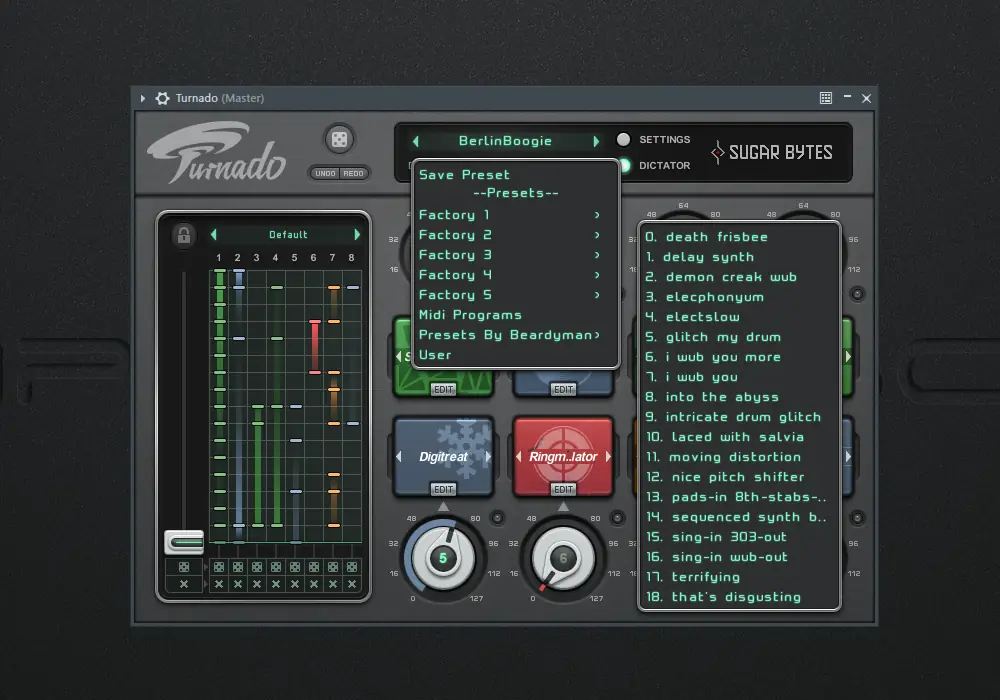1000x700 pixels.
Task: Switch Digitreat to previous effect
Action: click(x=399, y=456)
